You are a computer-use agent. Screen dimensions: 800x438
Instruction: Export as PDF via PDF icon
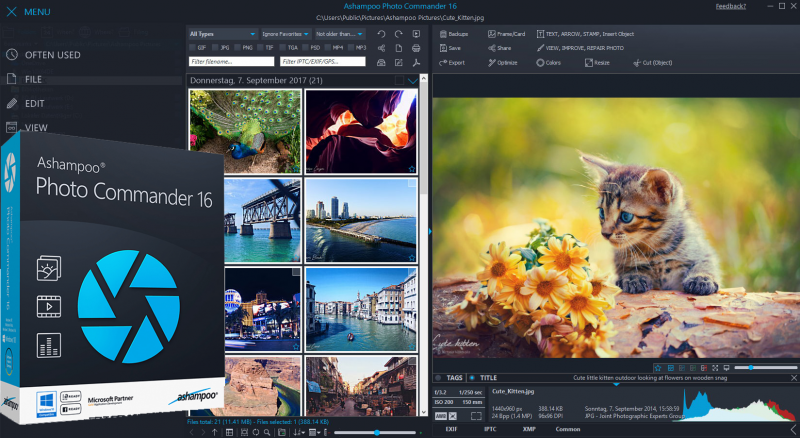tap(416, 62)
